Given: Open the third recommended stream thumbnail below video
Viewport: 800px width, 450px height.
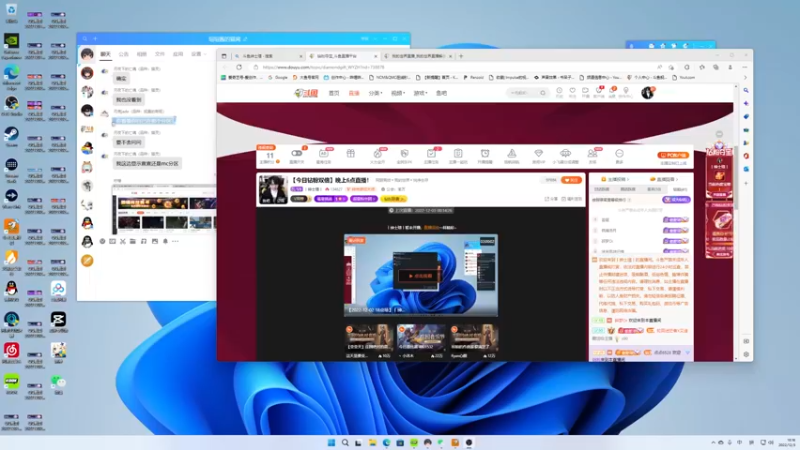Looking at the screenshot, I should click(x=473, y=337).
